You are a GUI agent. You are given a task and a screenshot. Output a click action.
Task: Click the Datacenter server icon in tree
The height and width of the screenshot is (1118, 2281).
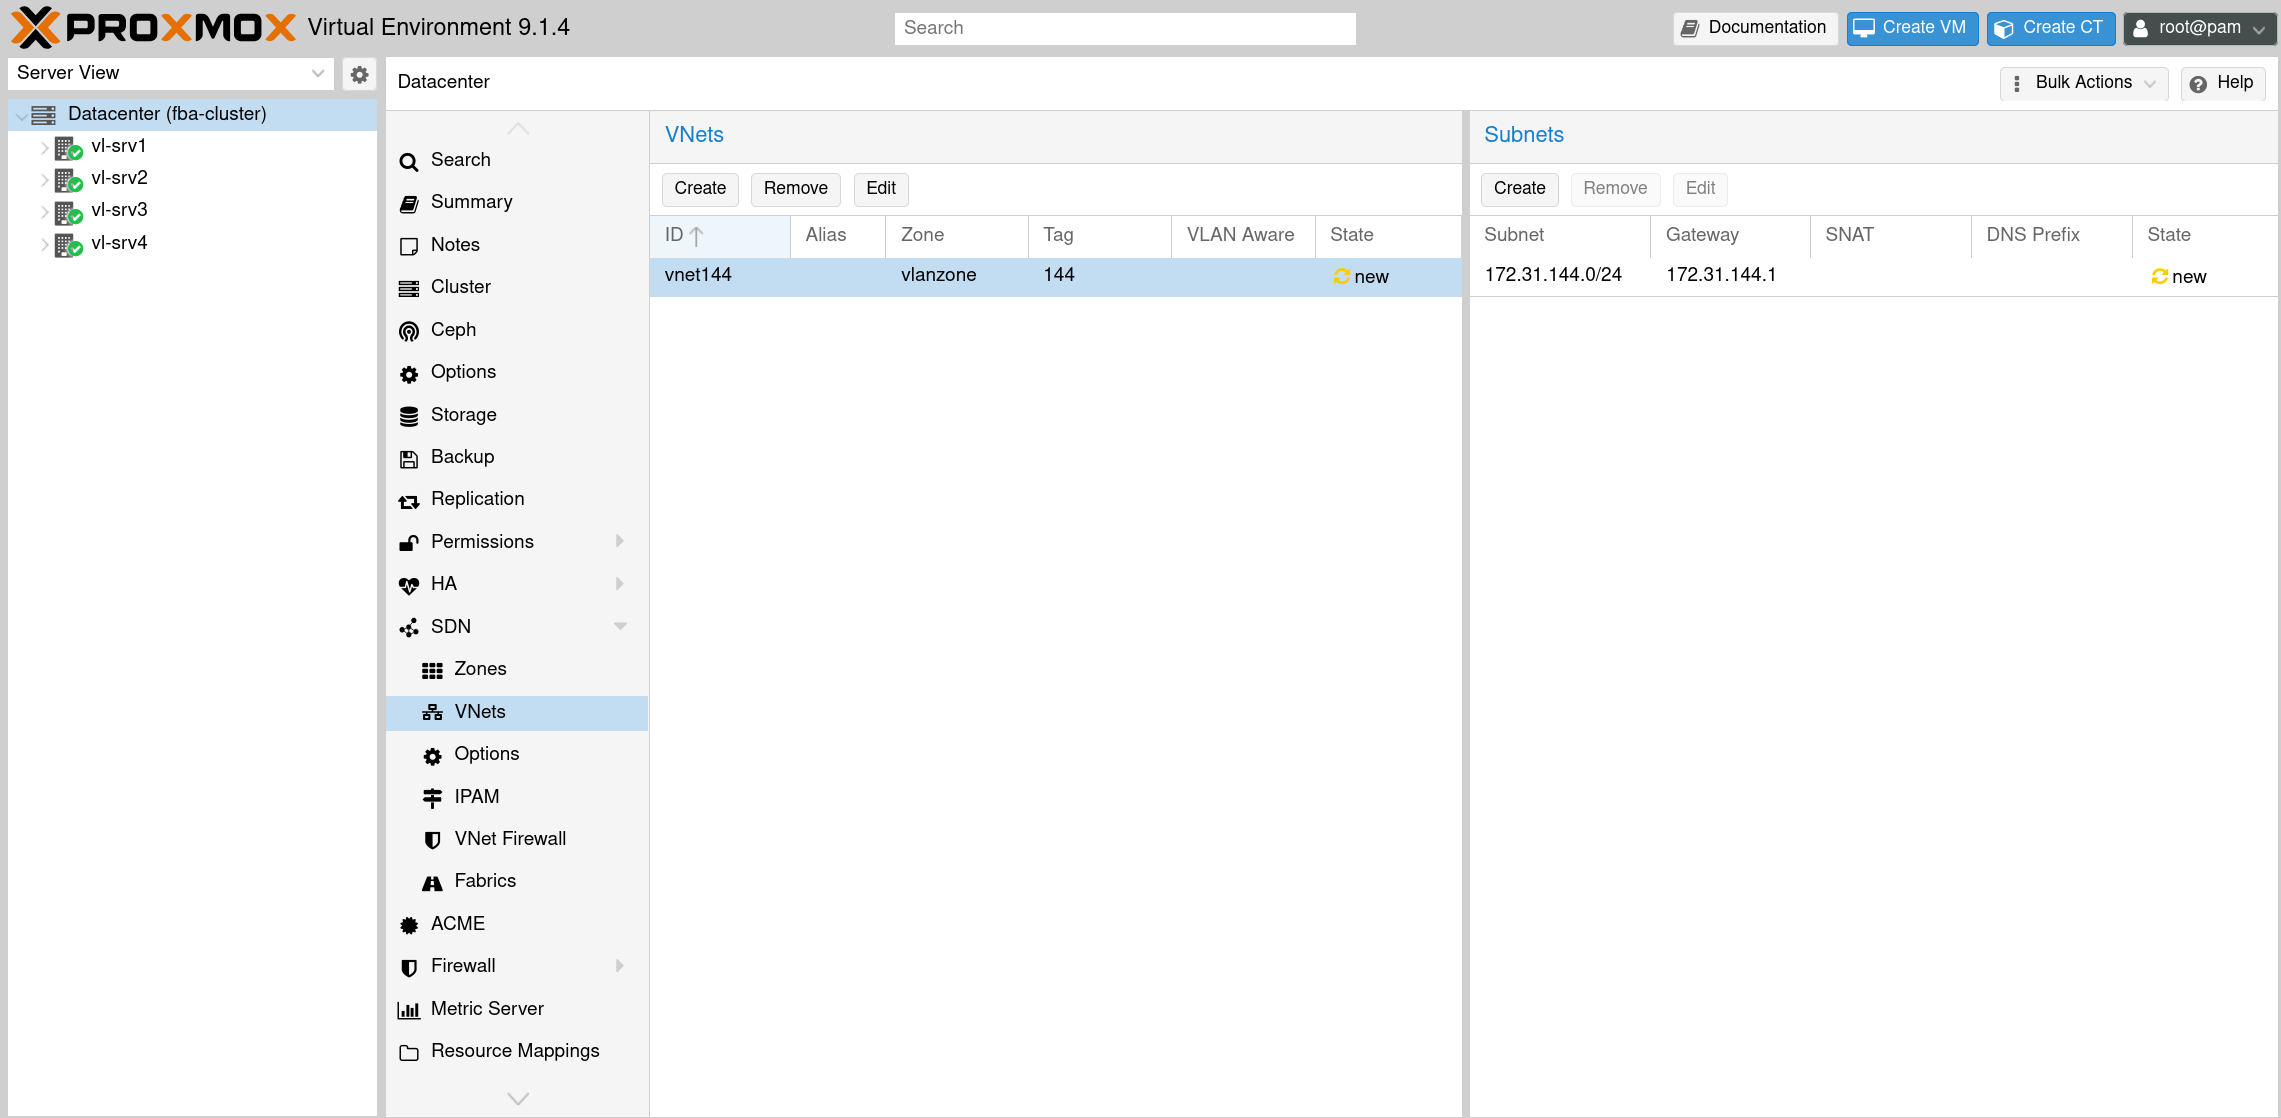(44, 115)
